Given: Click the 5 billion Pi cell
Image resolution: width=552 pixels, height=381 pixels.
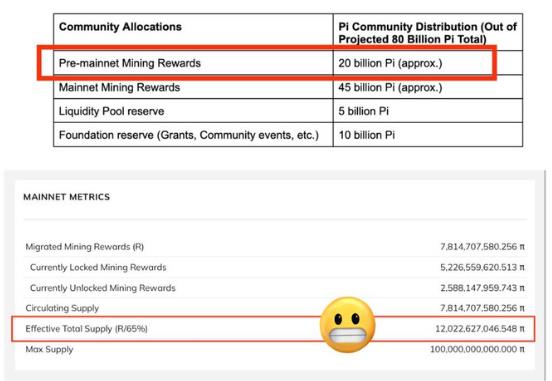Looking at the screenshot, I should [428, 111].
